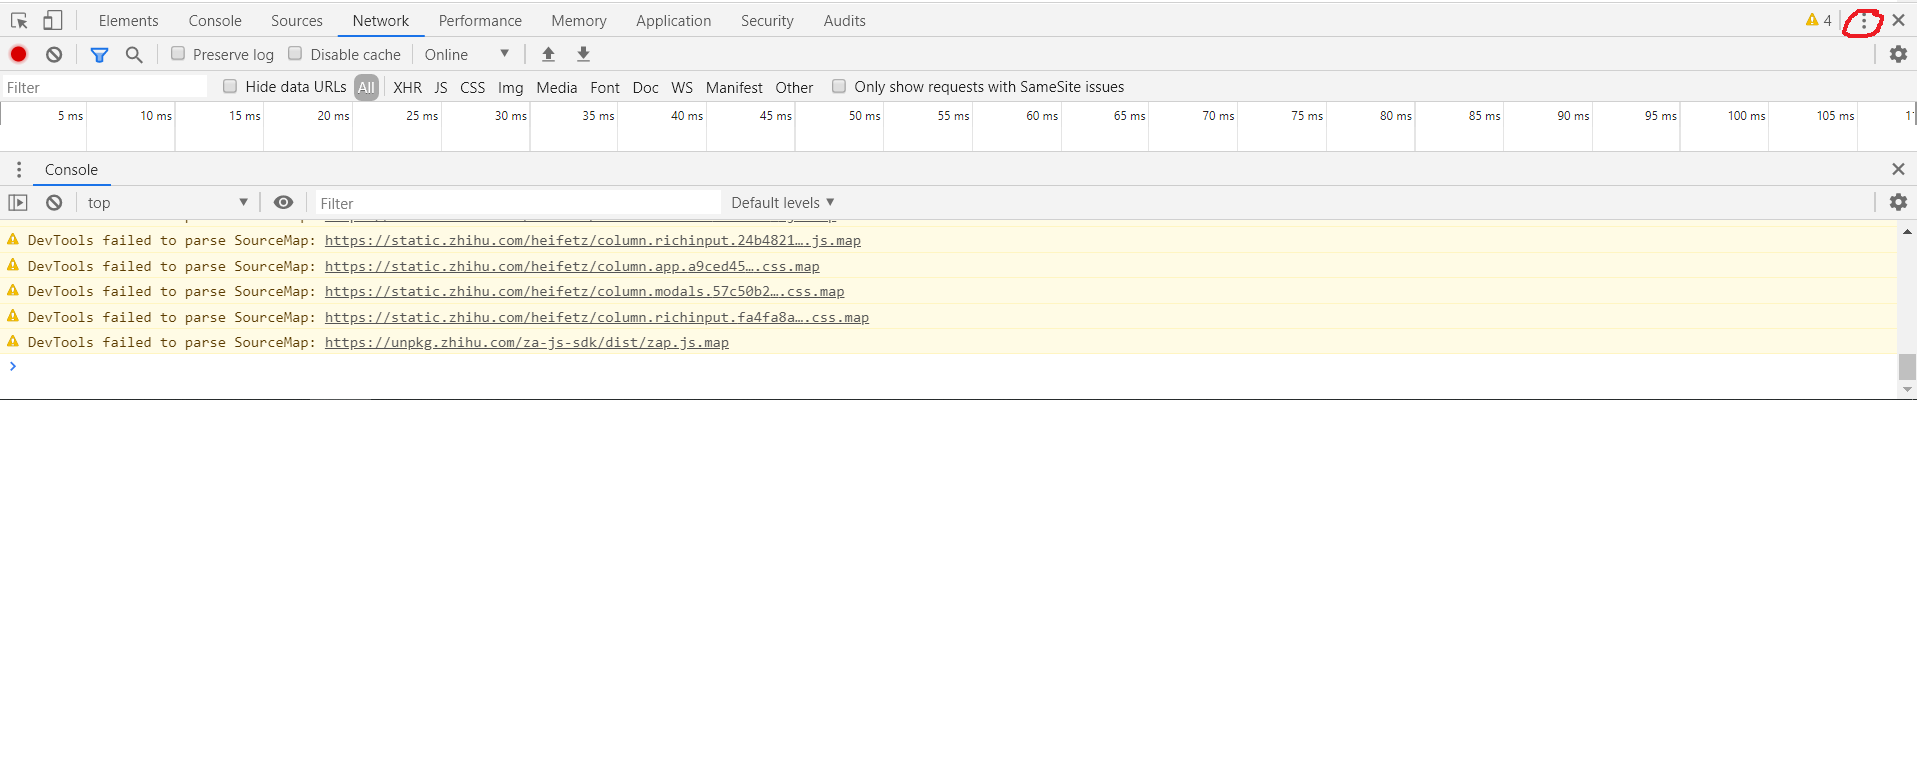Switch to the Audits tab
The width and height of the screenshot is (1917, 775).
click(844, 20)
